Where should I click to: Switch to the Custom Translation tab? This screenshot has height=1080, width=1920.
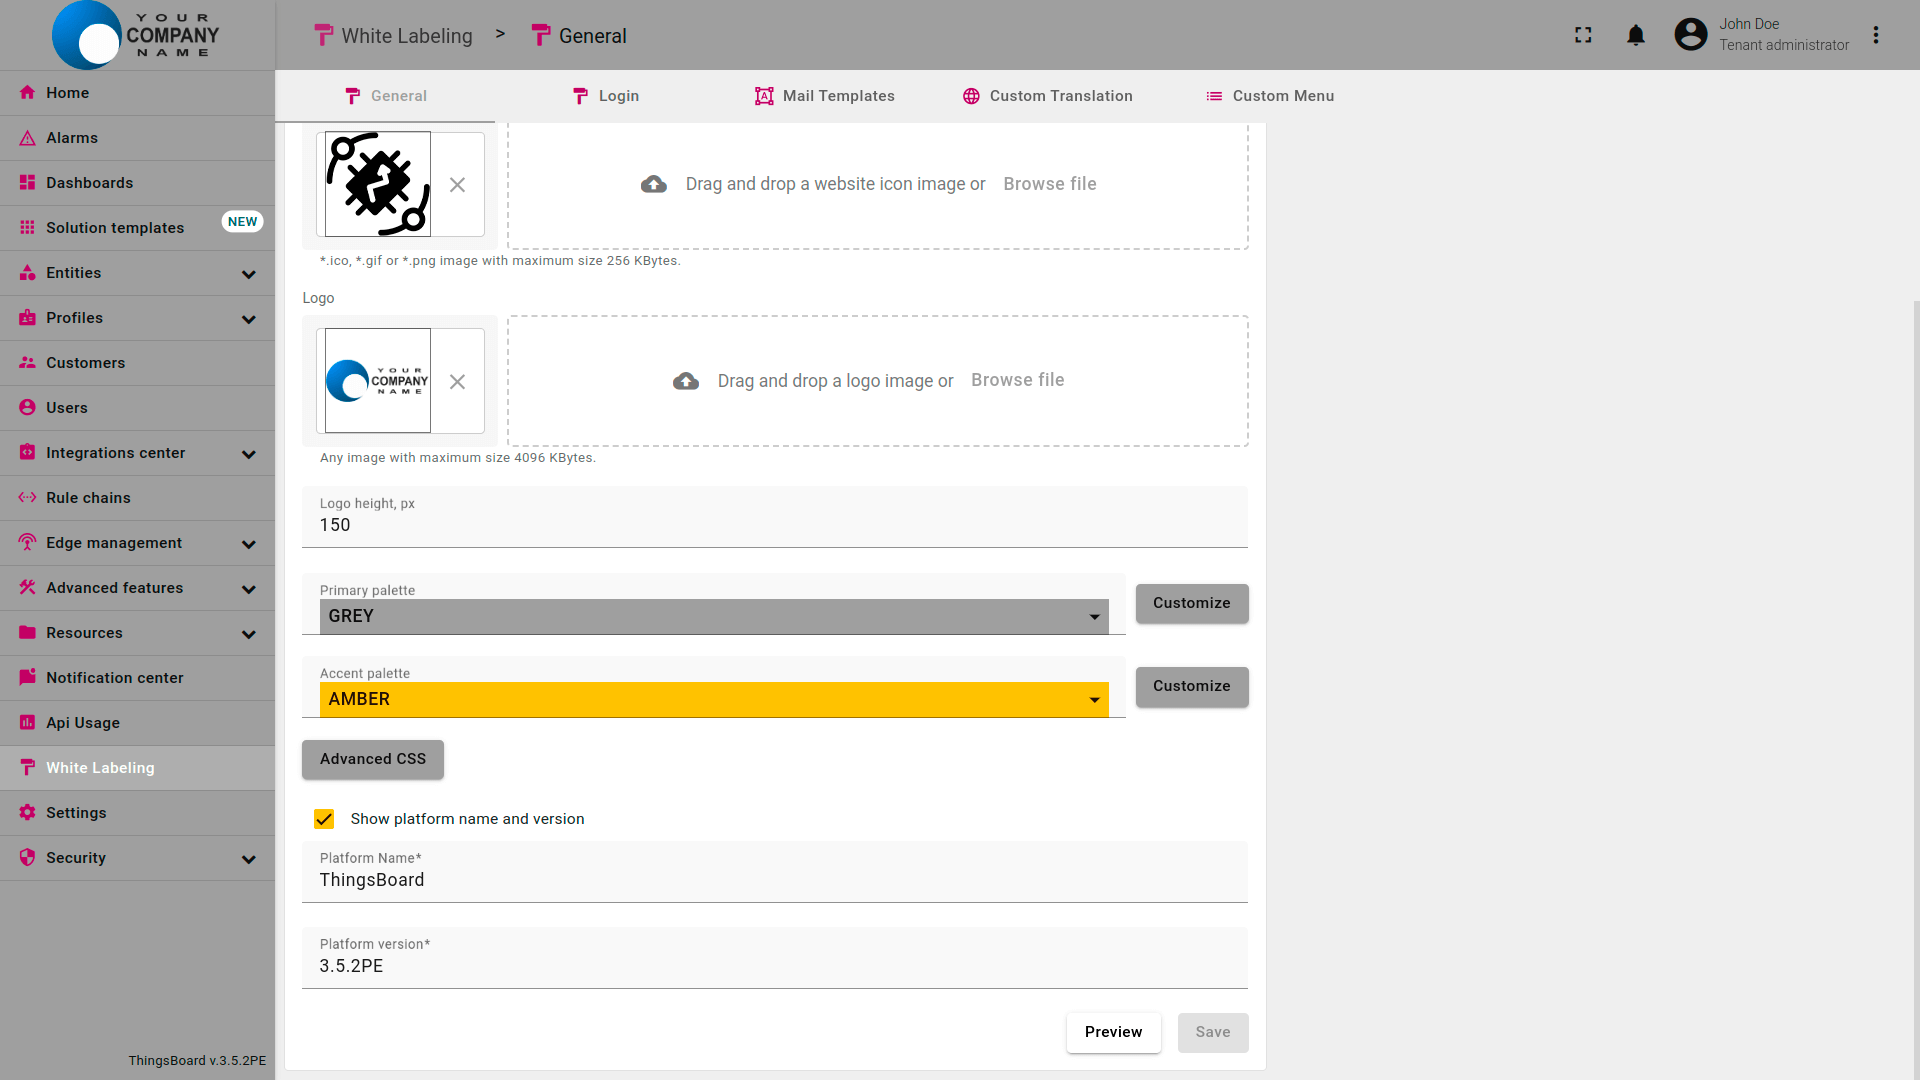coord(1047,96)
